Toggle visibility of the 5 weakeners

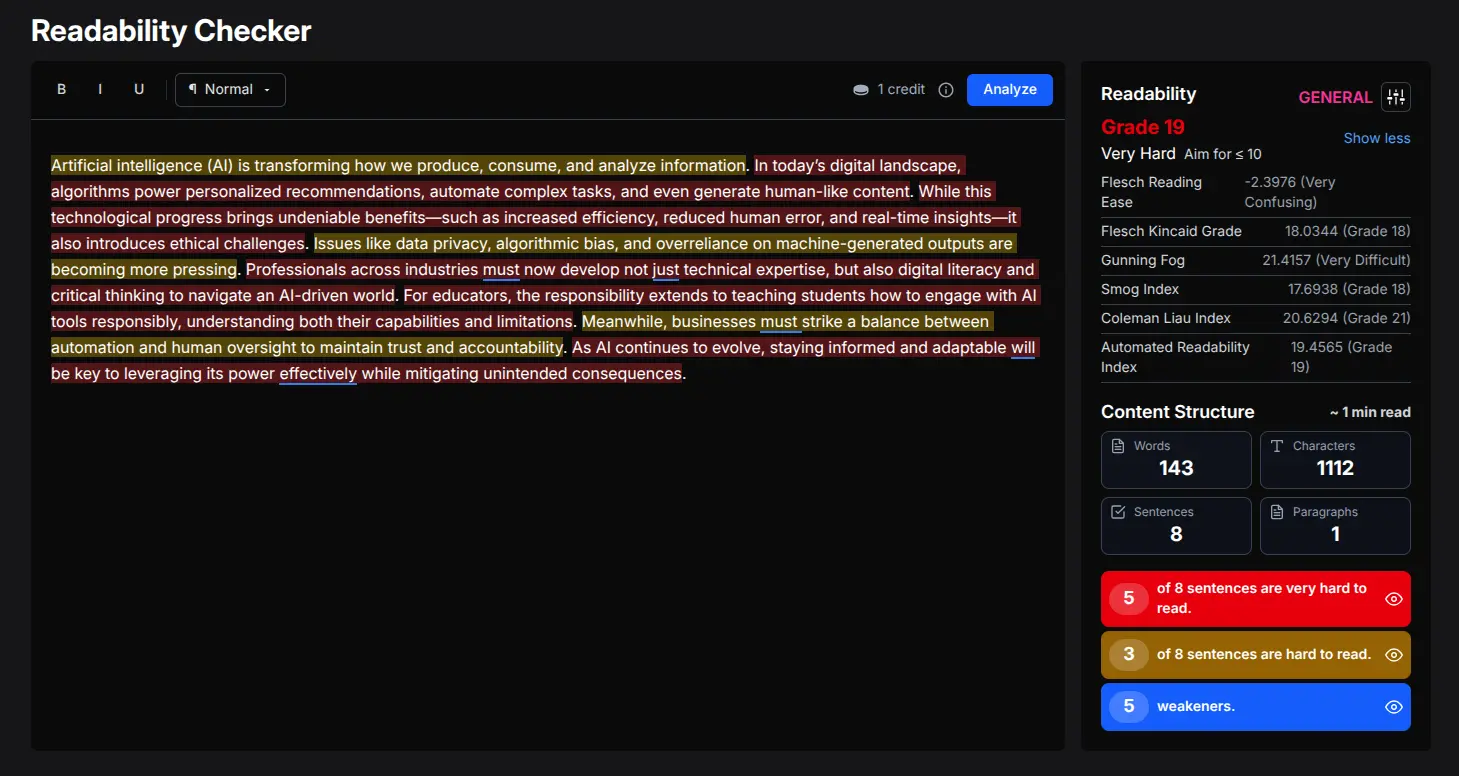point(1393,706)
